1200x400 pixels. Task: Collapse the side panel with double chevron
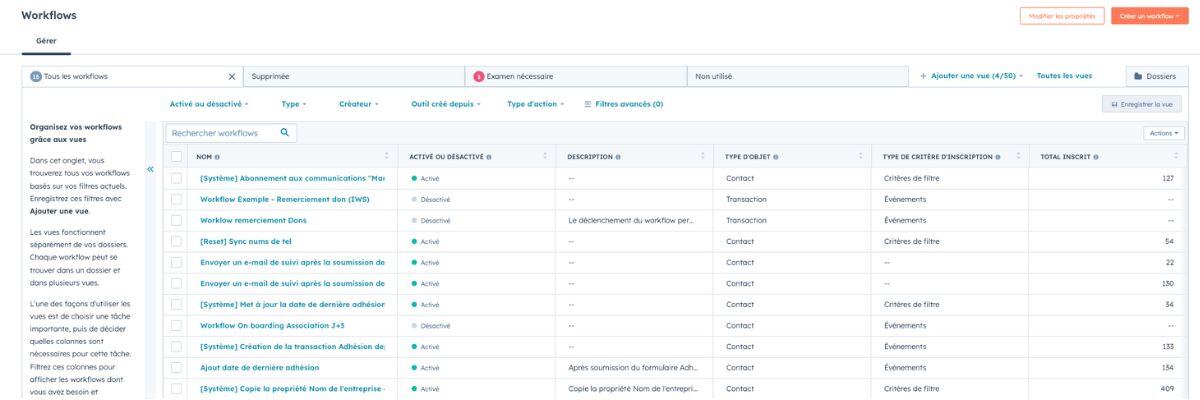point(150,169)
